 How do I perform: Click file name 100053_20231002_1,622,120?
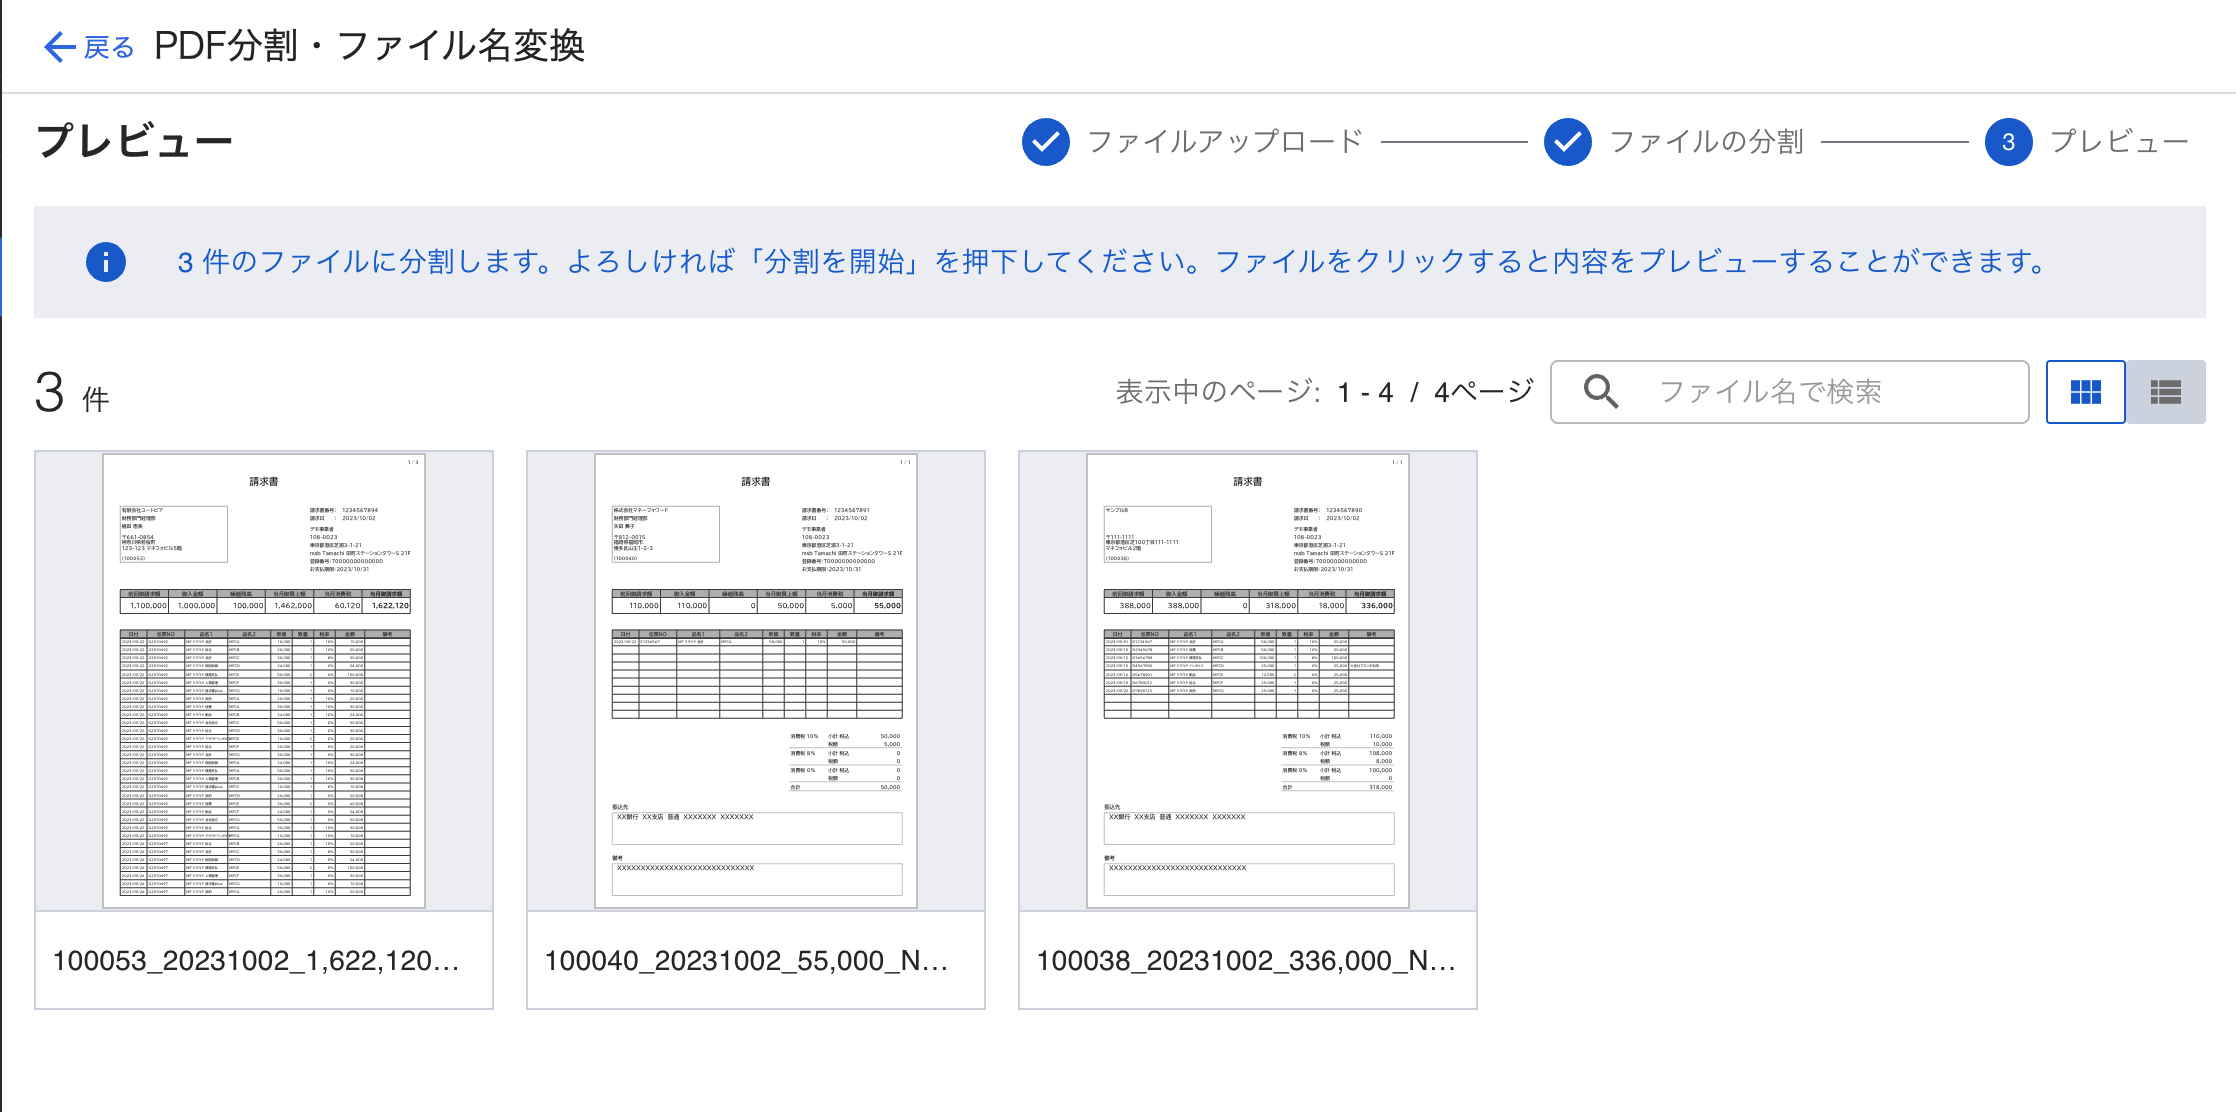coord(256,961)
